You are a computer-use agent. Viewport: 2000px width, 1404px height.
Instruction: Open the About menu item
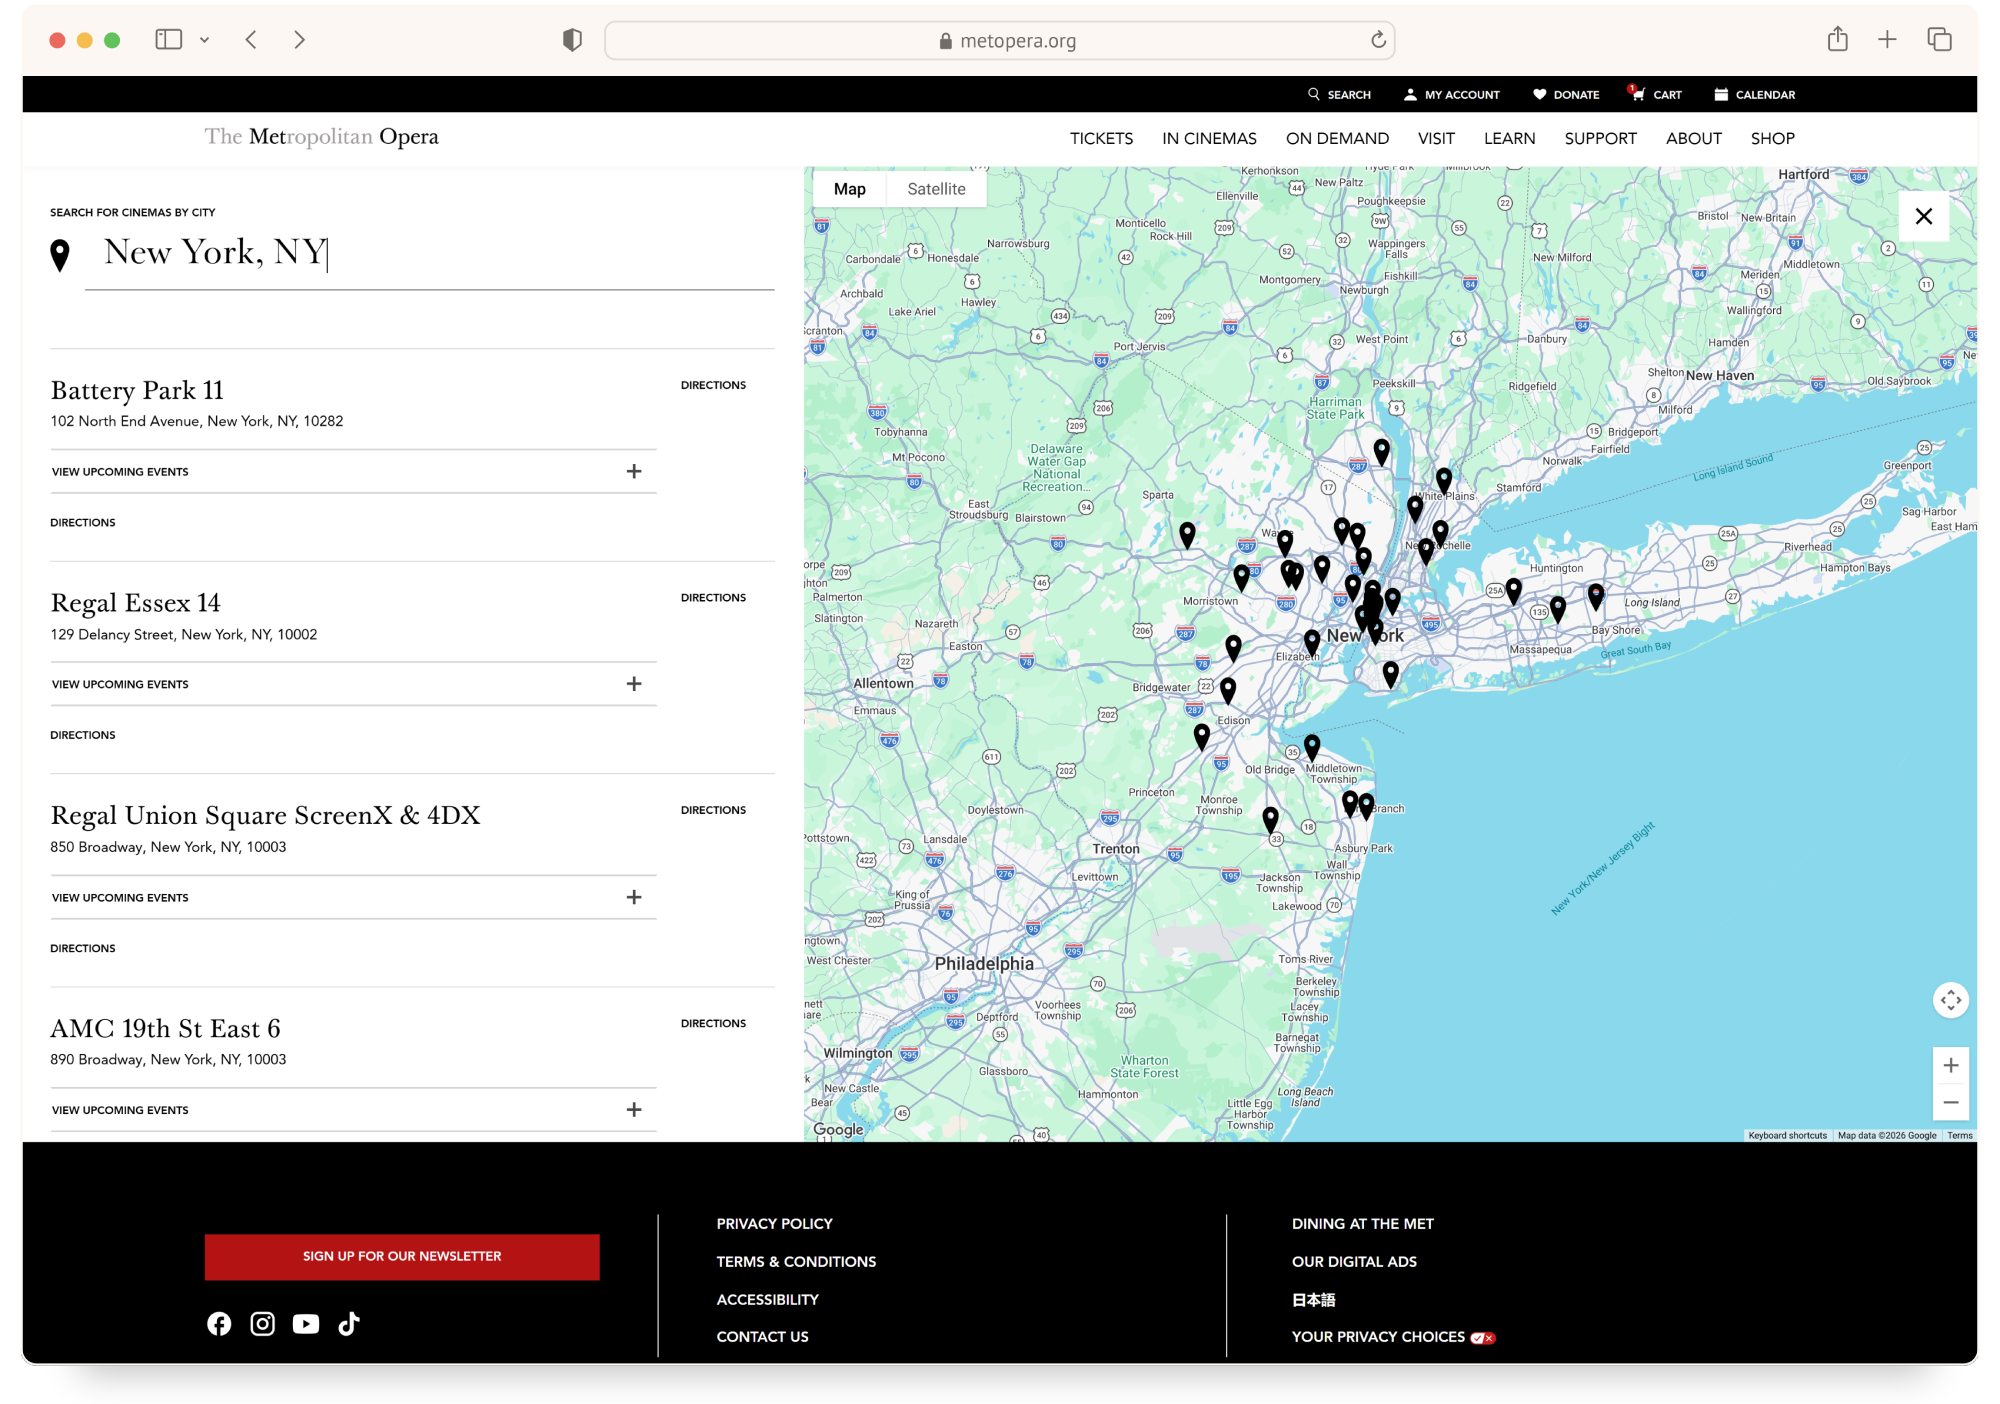coord(1693,139)
